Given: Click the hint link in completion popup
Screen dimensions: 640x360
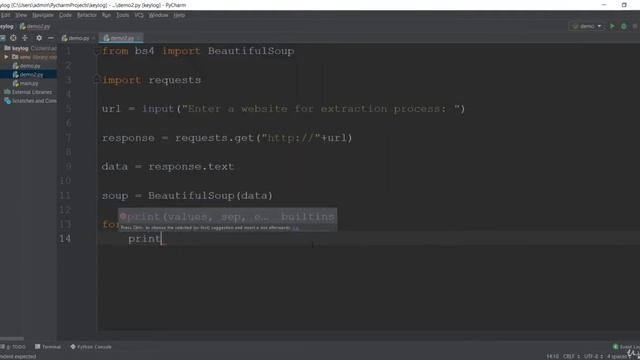Looking at the screenshot, I should (296, 228).
